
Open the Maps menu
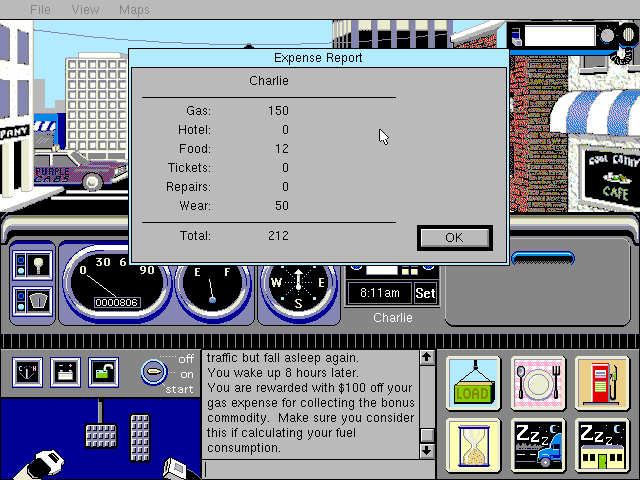point(134,9)
